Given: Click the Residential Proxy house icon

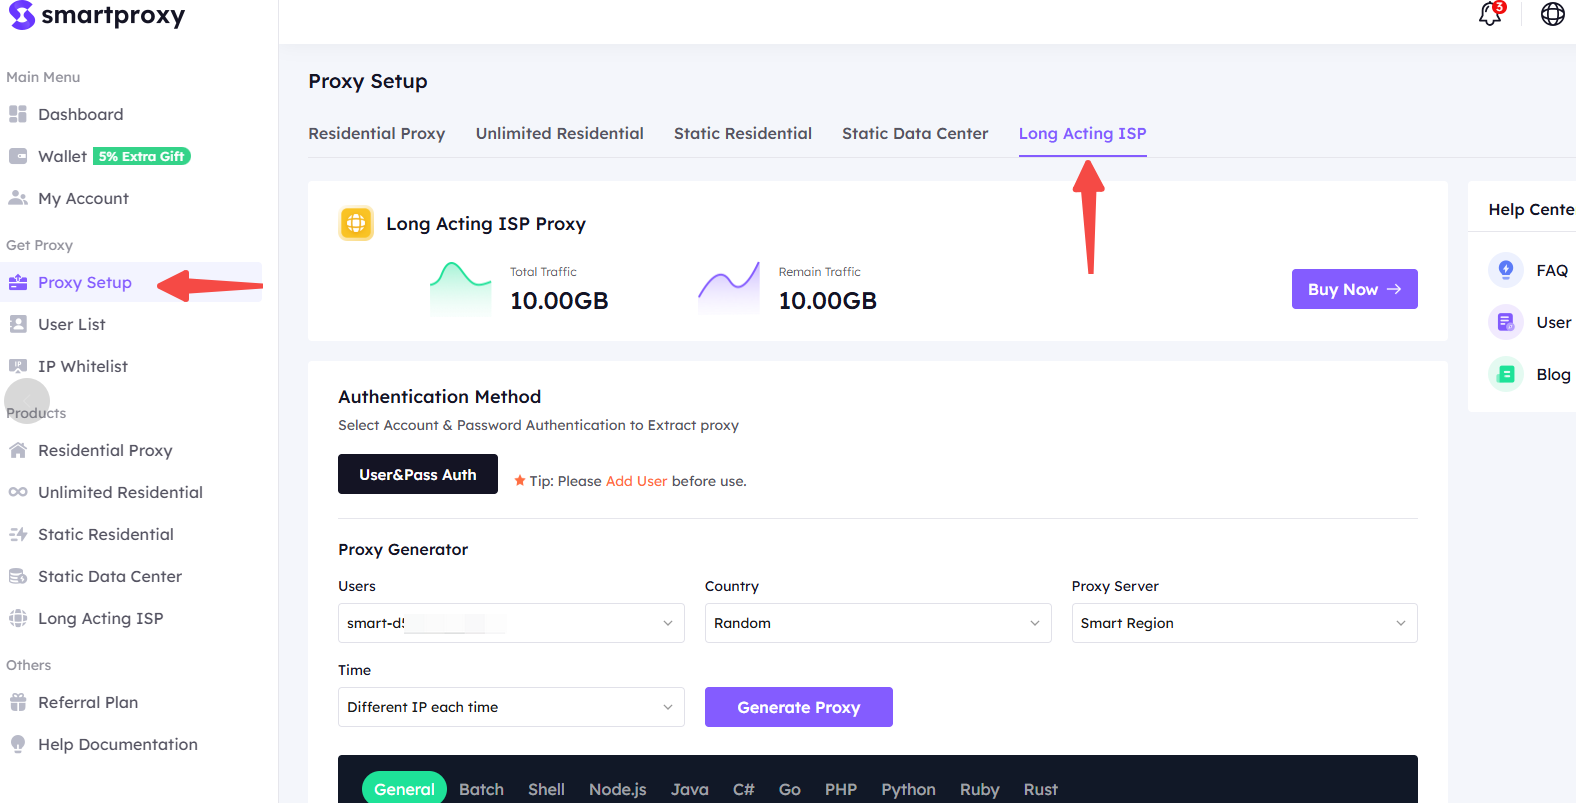Looking at the screenshot, I should (x=18, y=450).
